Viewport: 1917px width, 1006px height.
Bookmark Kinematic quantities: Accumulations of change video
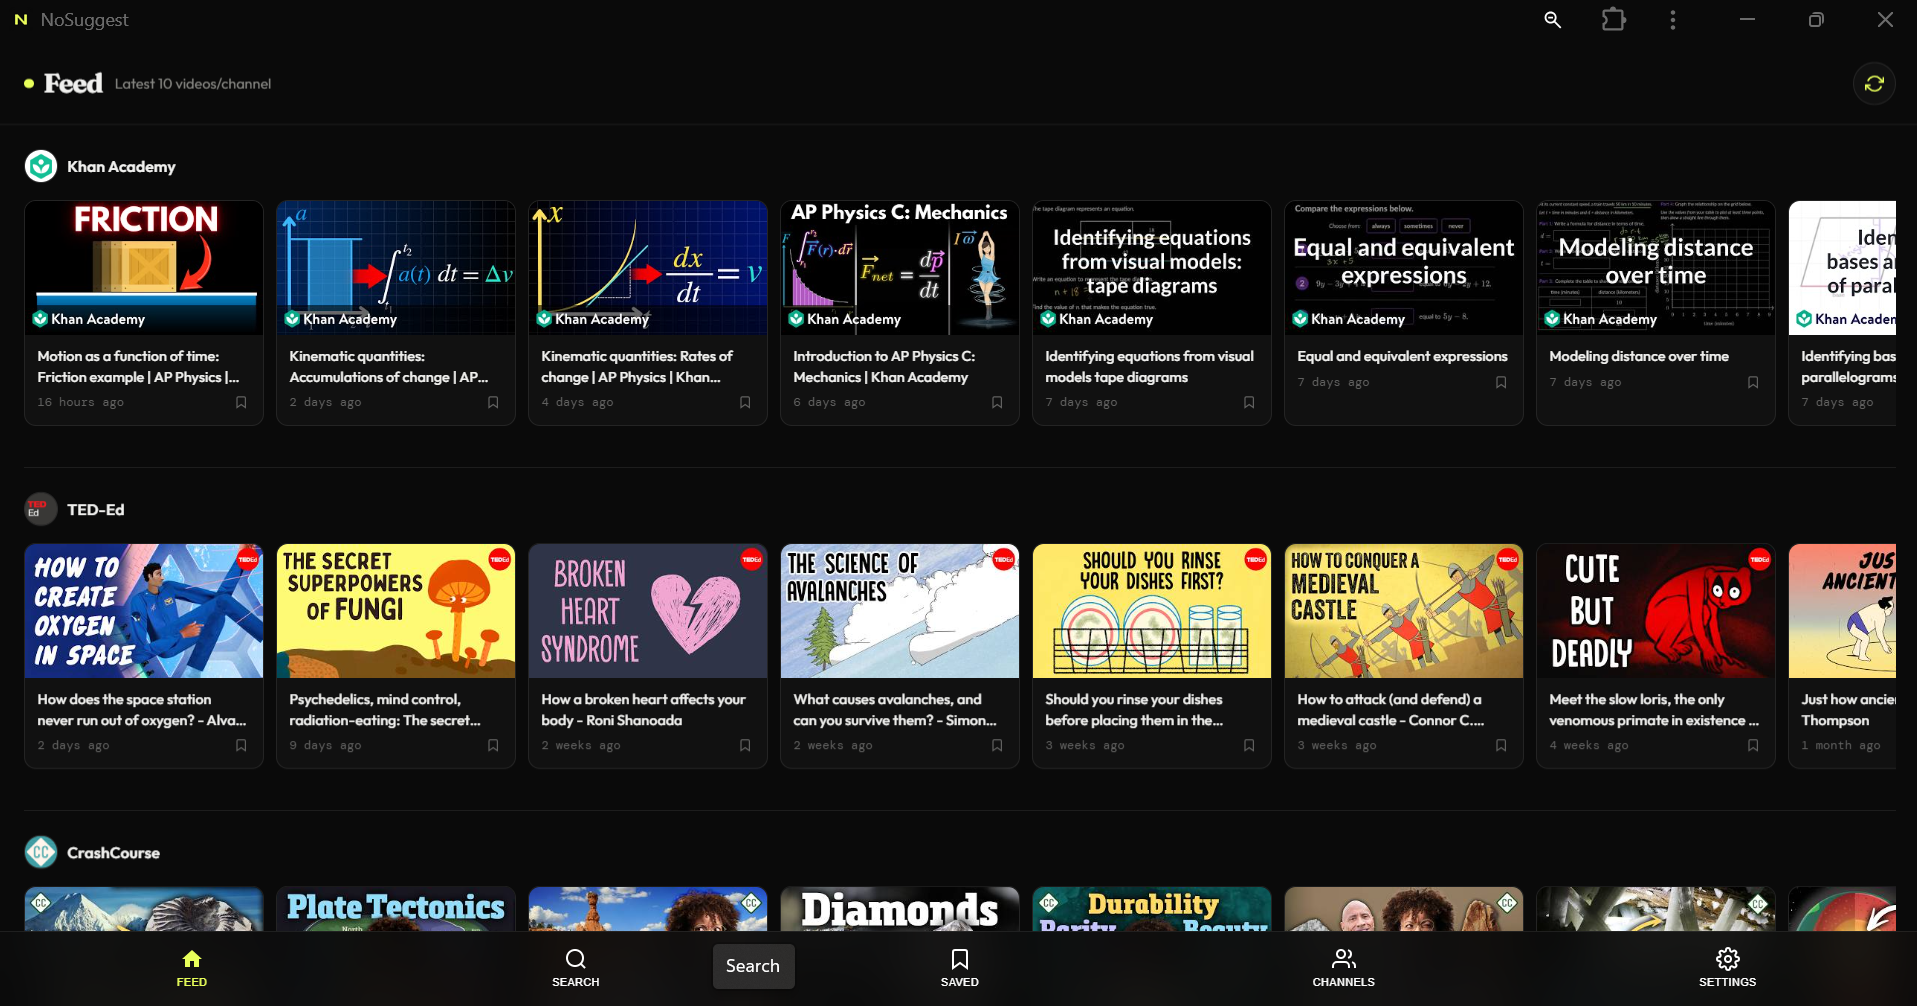tap(493, 402)
